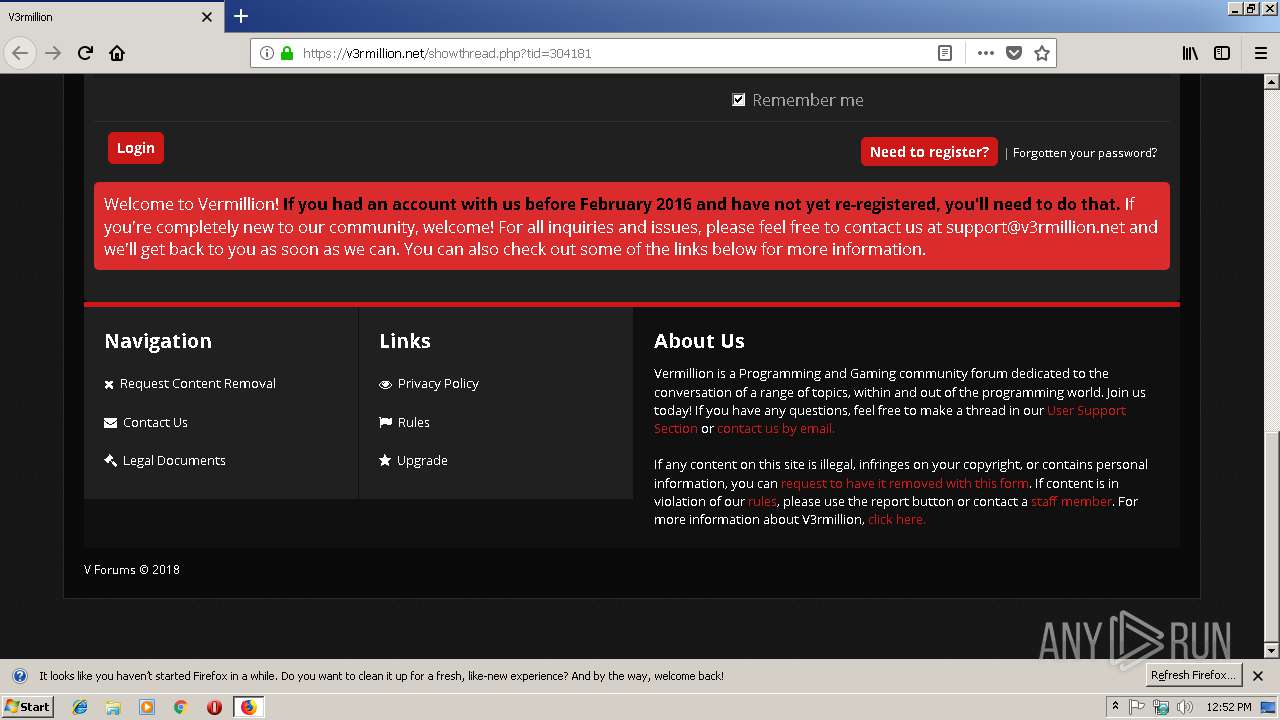This screenshot has width=1280, height=720.
Task: Click the envelope icon beside Contact Us
Action: [110, 423]
